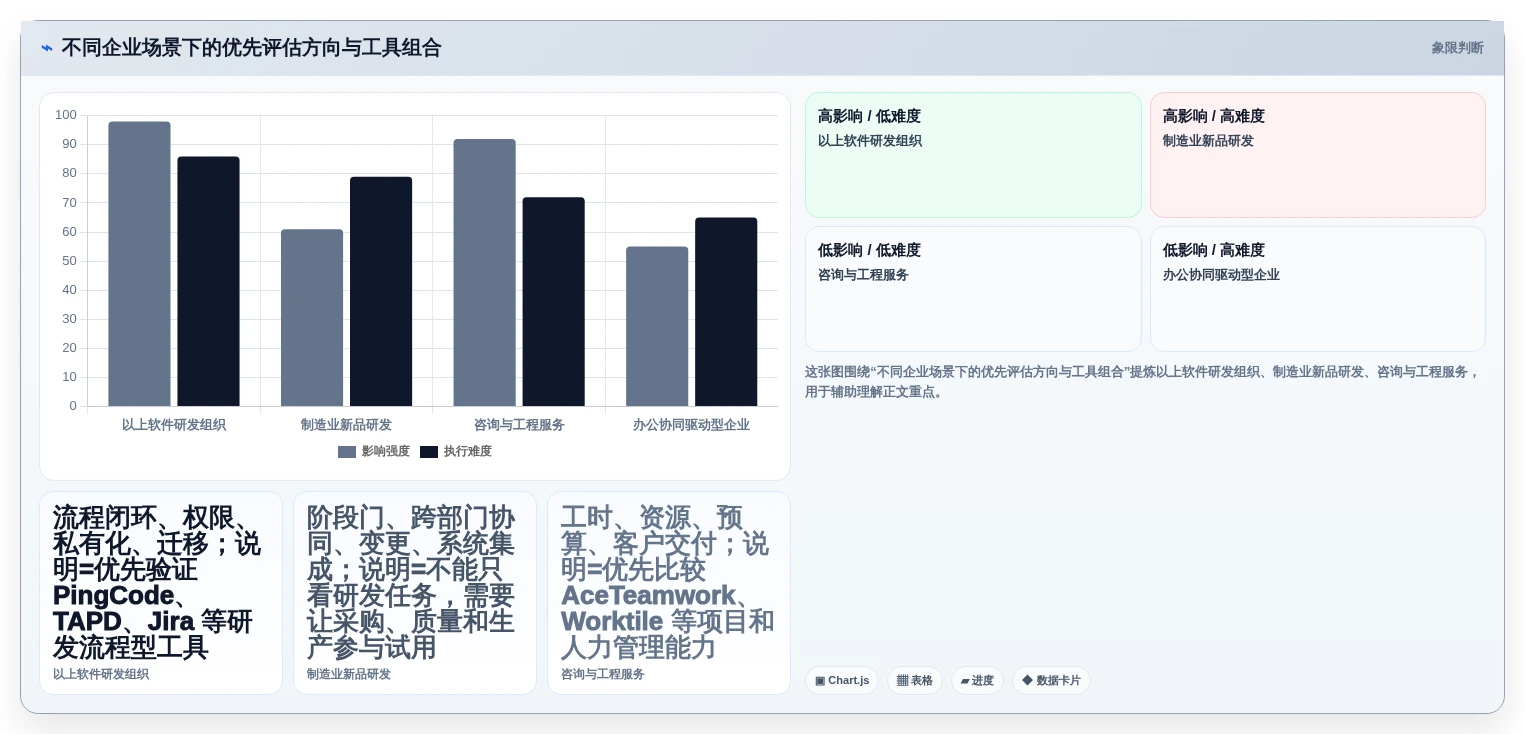Image resolution: width=1525 pixels, height=734 pixels.
Task: Toggle the 执行难度 legend swatch
Action: click(429, 452)
